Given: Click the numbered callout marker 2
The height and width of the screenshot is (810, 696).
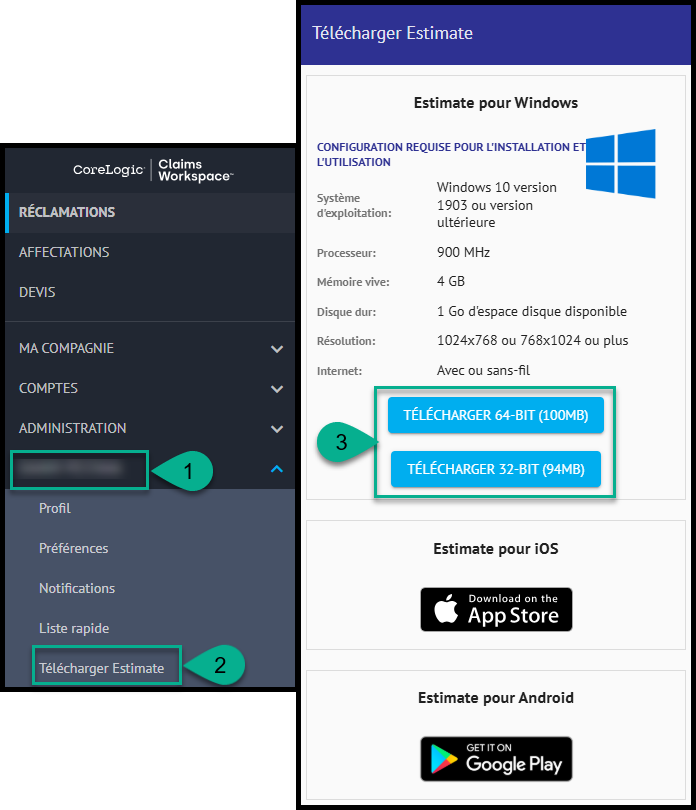Looking at the screenshot, I should coord(216,665).
